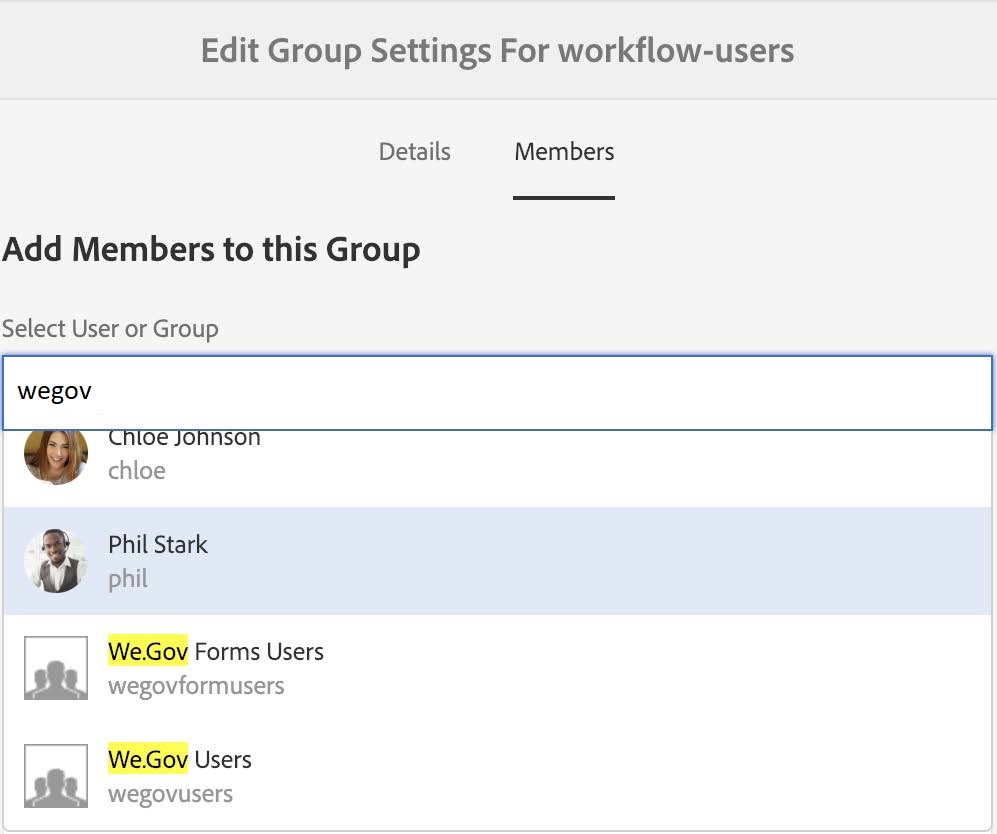Click the "chloe" username text
The image size is (997, 834).
tap(137, 471)
